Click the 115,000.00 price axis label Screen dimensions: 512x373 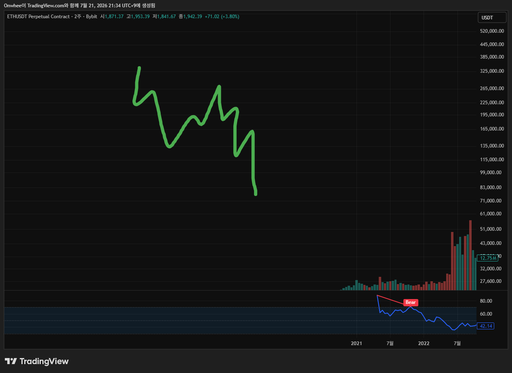coord(492,159)
